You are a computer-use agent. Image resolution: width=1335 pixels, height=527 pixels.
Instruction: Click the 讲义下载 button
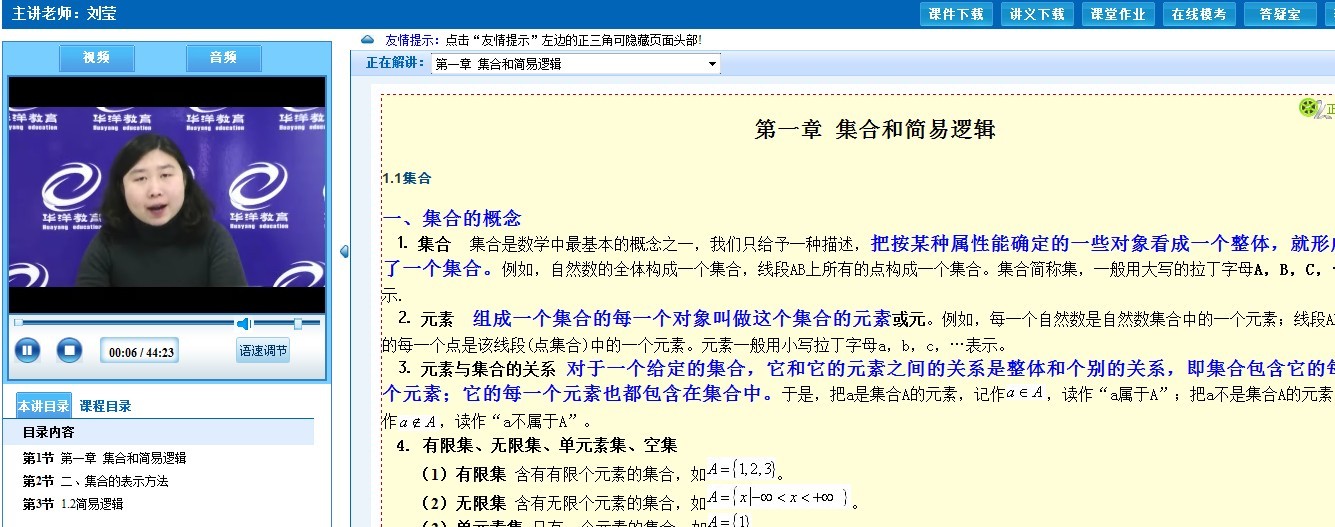[x=1037, y=14]
